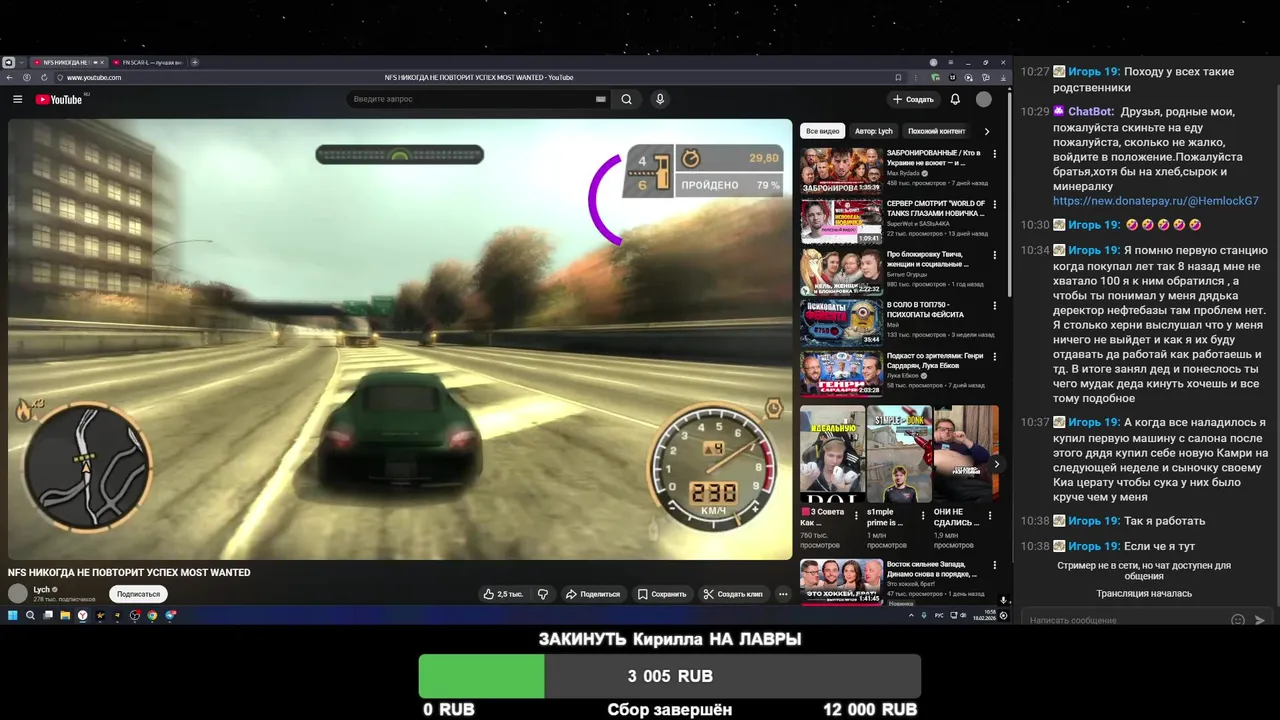Click the donation goal progress bar
The width and height of the screenshot is (1280, 720).
click(669, 676)
